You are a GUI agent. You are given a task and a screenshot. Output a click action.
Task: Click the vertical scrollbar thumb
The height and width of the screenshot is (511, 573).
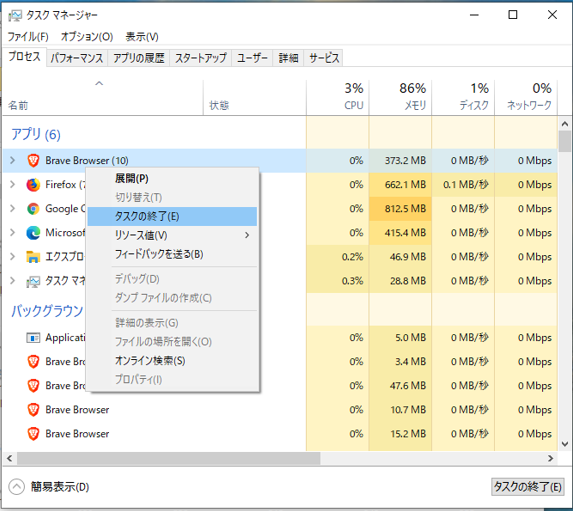[565, 141]
